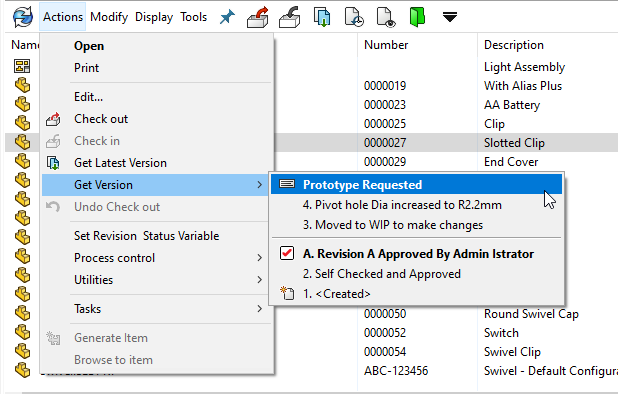Click the check out toolbar icon with red arrow
The width and height of the screenshot is (618, 394).
click(x=258, y=17)
